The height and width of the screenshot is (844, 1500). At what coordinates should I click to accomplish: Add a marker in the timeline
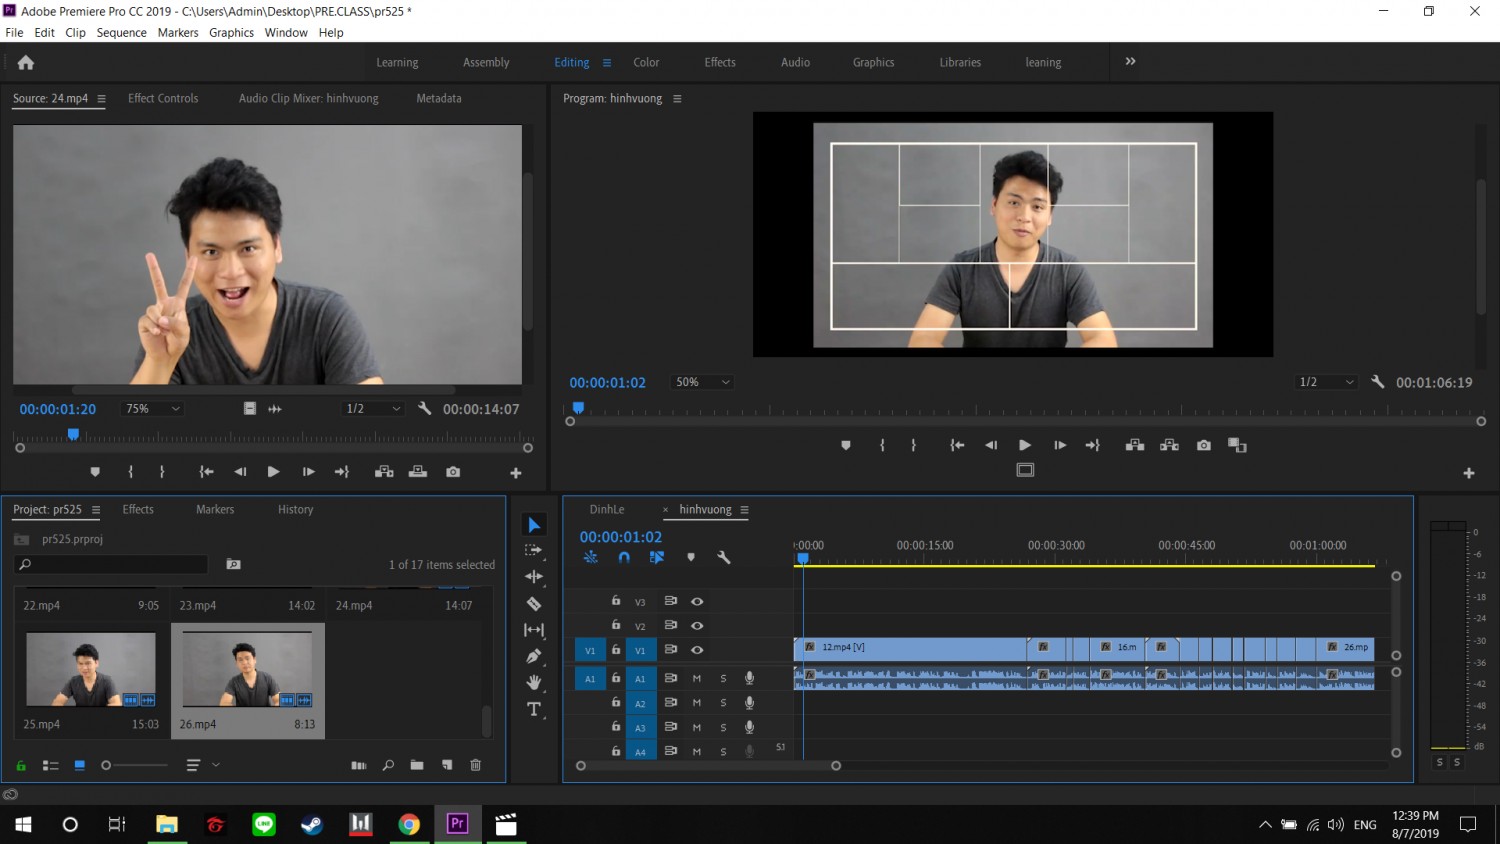click(x=691, y=557)
